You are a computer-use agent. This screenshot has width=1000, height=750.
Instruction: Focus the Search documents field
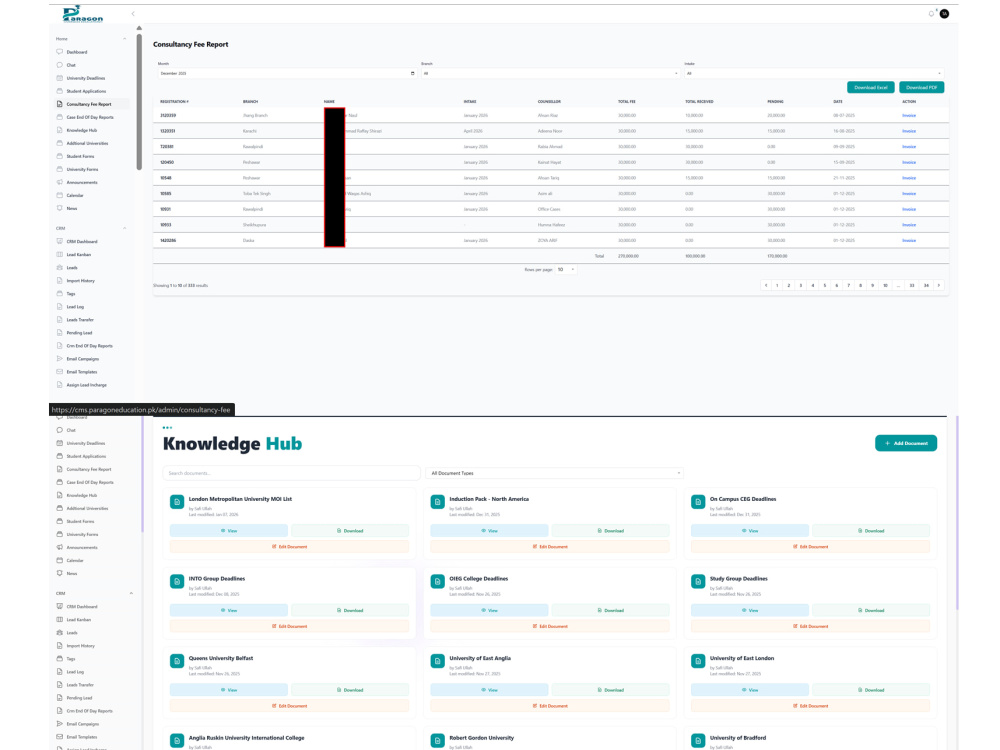coord(291,473)
